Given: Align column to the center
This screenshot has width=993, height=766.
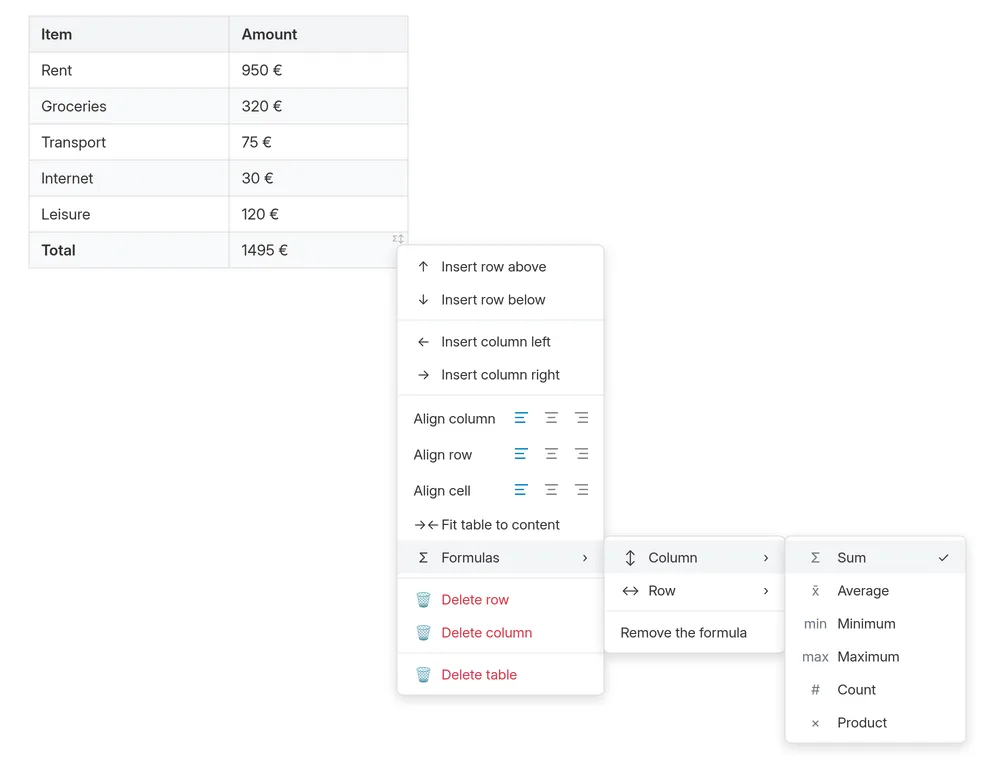Looking at the screenshot, I should click(x=551, y=418).
